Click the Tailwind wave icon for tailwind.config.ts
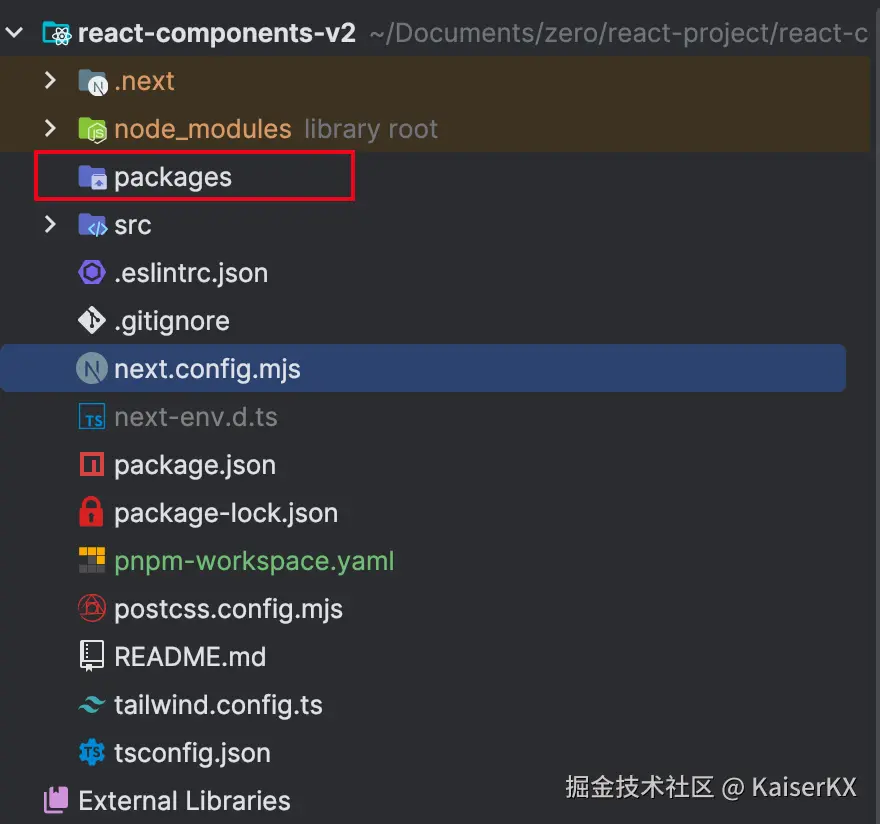 pos(92,705)
